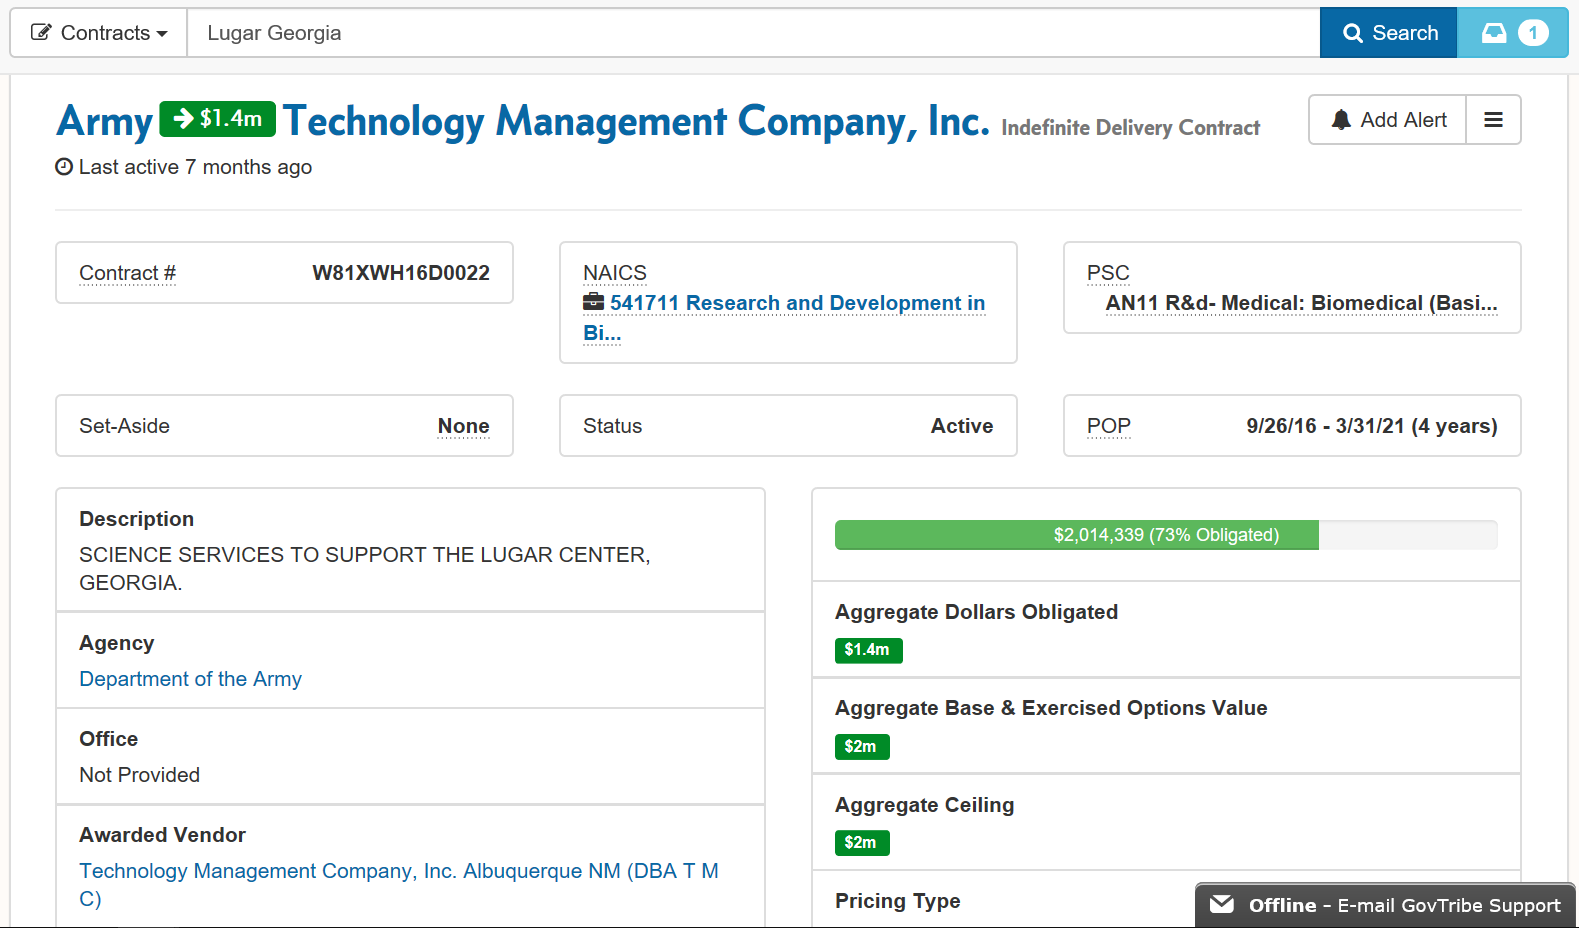1579x928 pixels.
Task: Open the Awarded Vendor Albuquerque NM link
Action: tap(398, 872)
